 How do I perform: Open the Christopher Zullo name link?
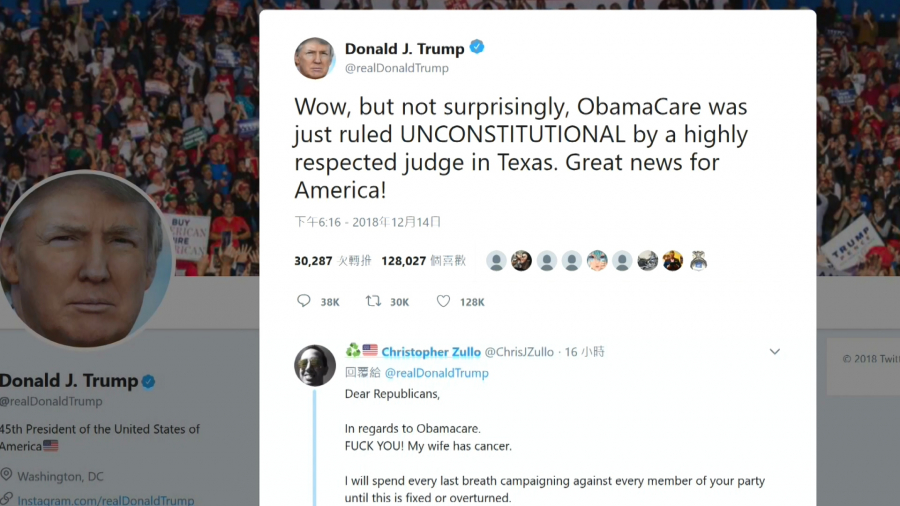click(431, 352)
